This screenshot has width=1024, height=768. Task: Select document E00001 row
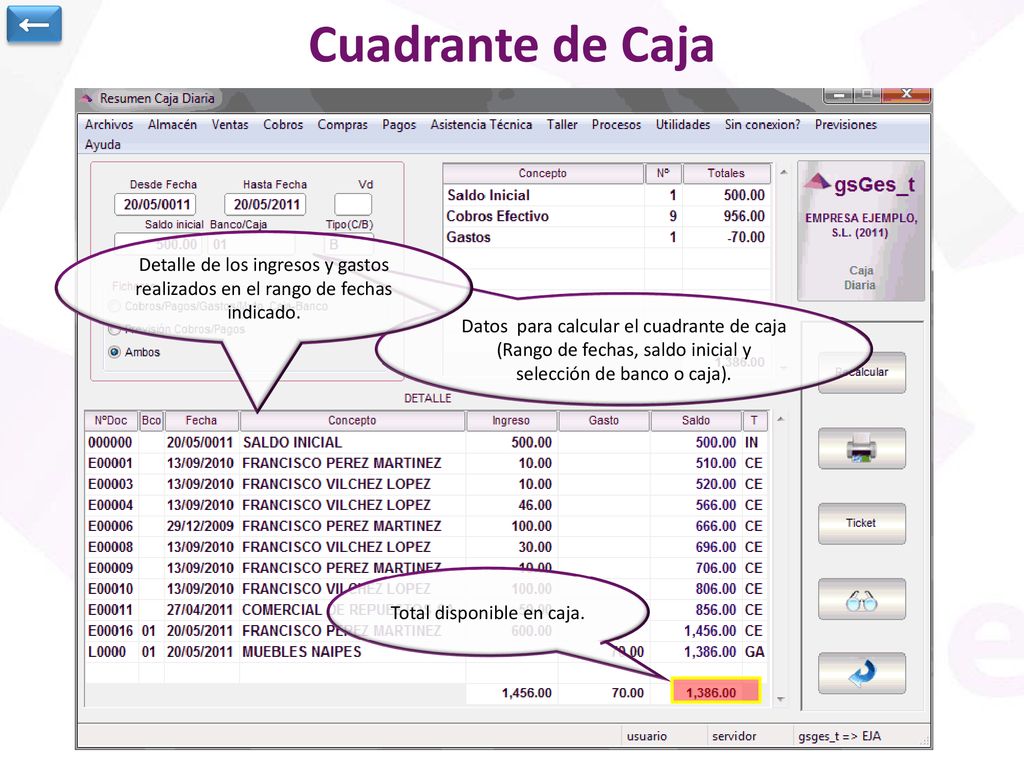pyautogui.click(x=426, y=463)
